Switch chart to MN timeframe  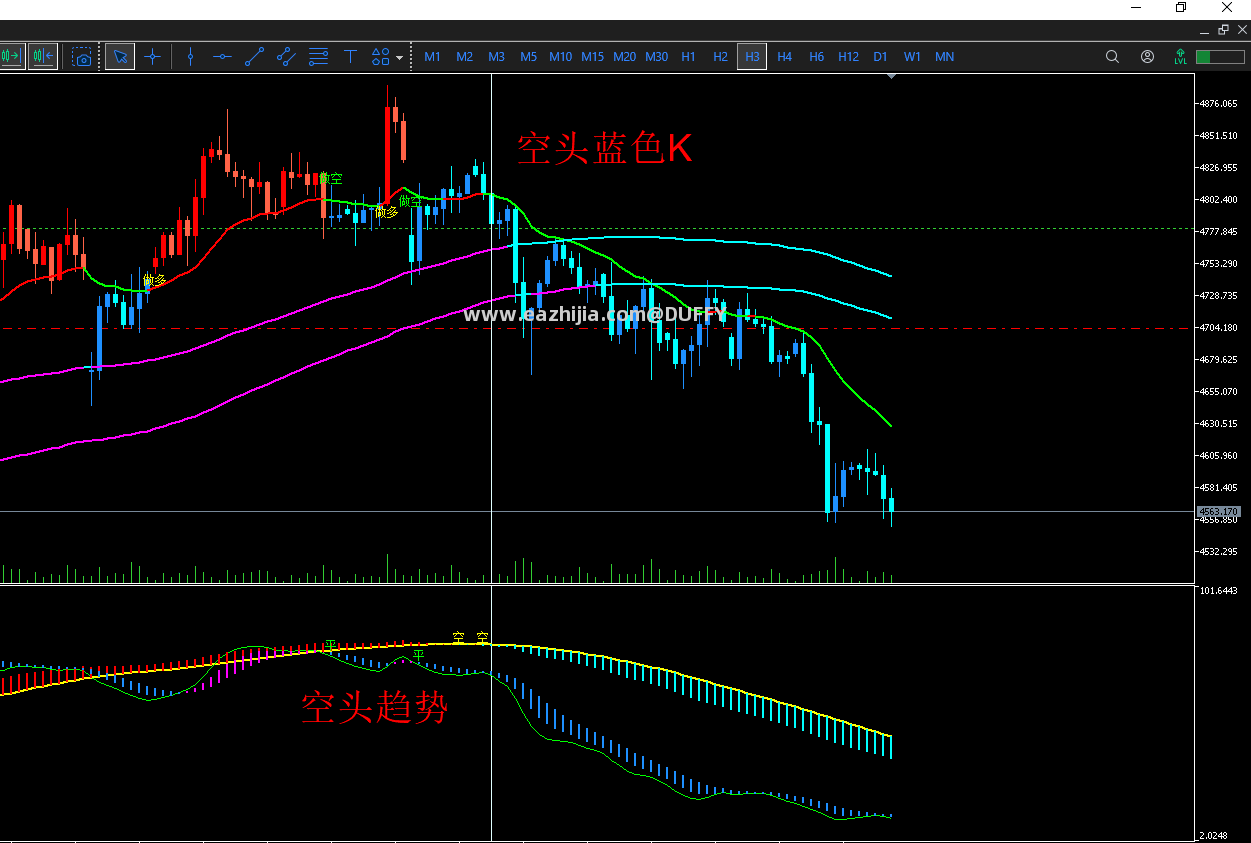click(x=944, y=57)
